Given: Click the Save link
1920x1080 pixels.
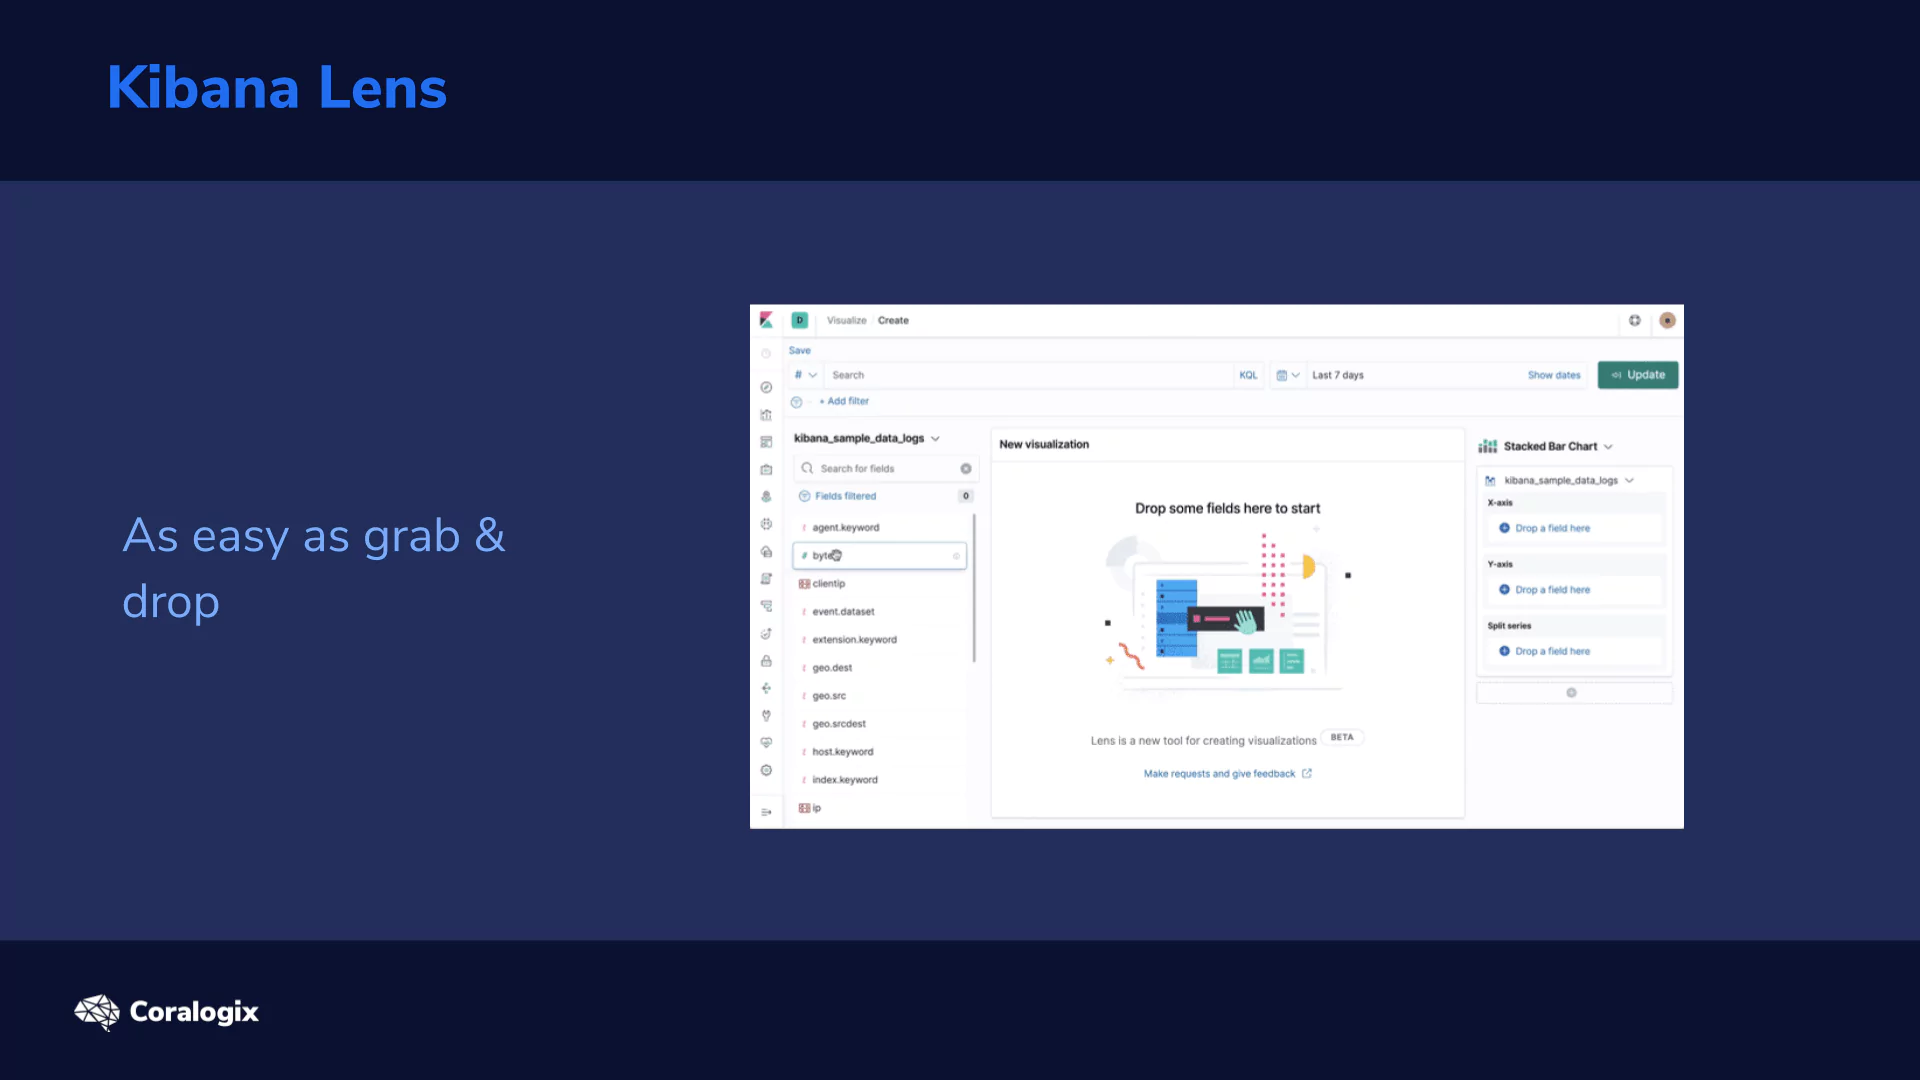Looking at the screenshot, I should tap(799, 350).
